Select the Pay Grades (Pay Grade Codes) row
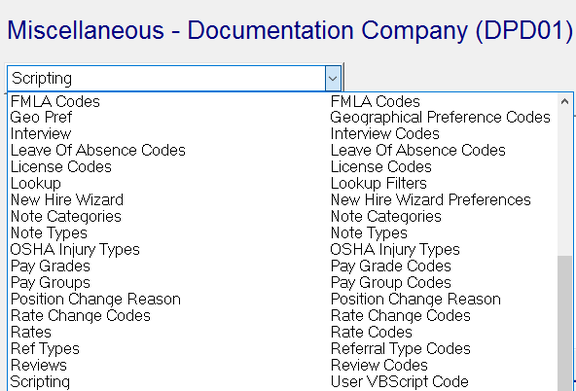 (282, 266)
